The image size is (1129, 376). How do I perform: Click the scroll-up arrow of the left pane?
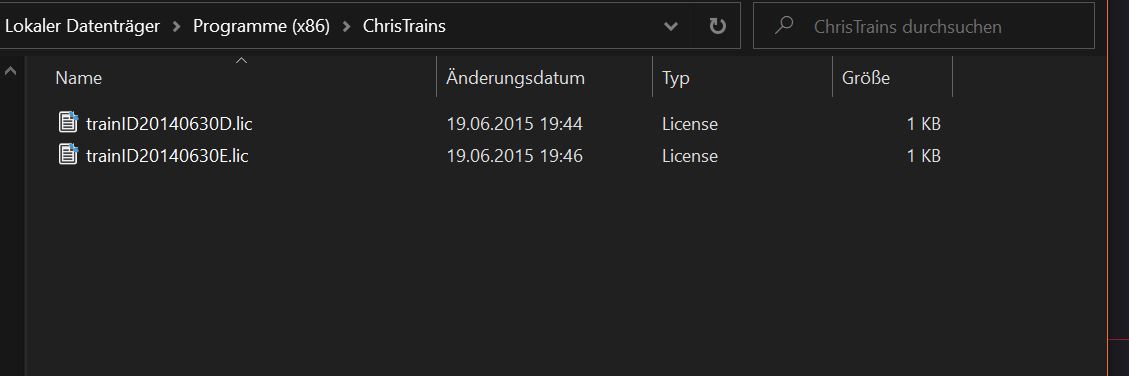click(11, 71)
